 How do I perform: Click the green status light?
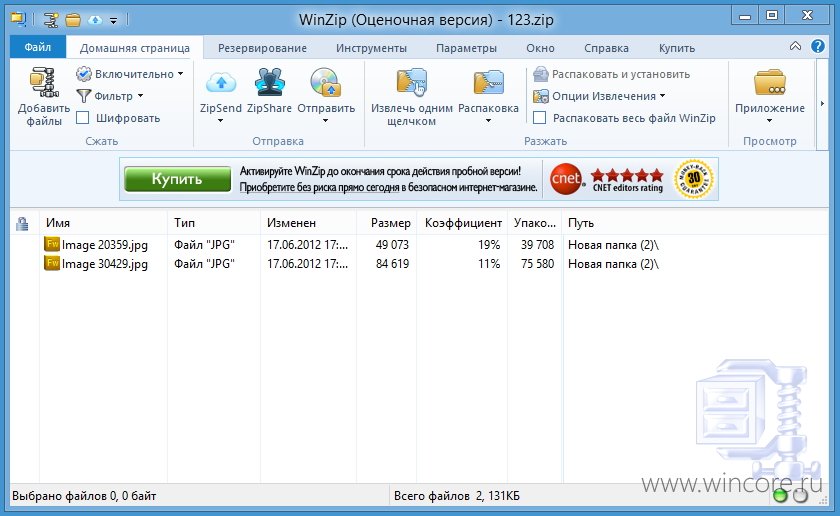[x=781, y=496]
